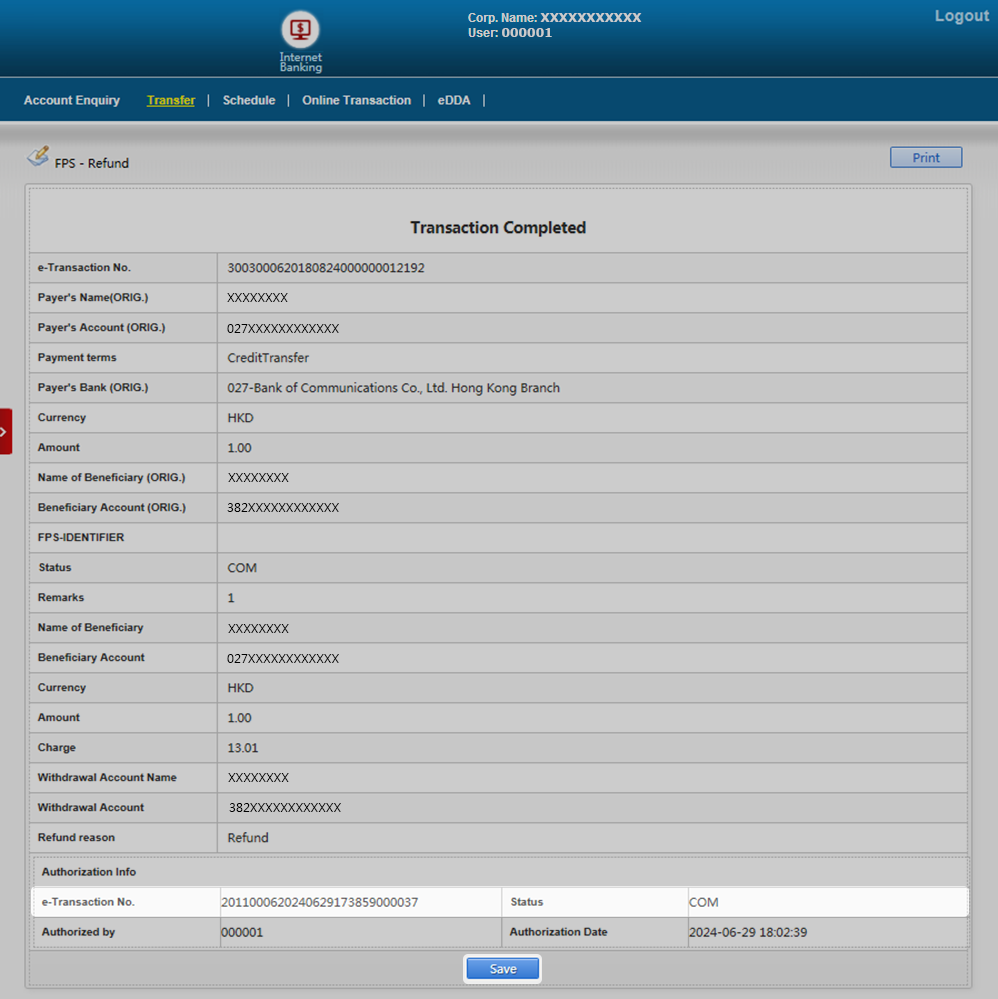
Task: Expand the red side panel arrow
Action: [x=5, y=431]
